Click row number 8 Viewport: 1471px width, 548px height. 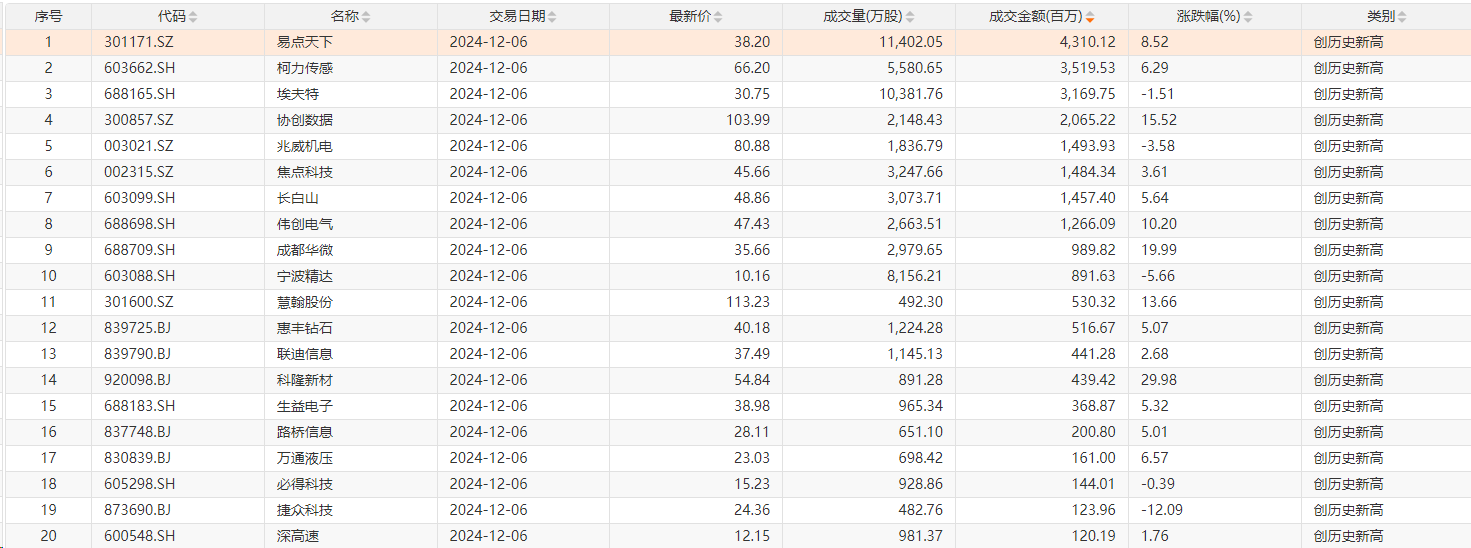click(48, 224)
